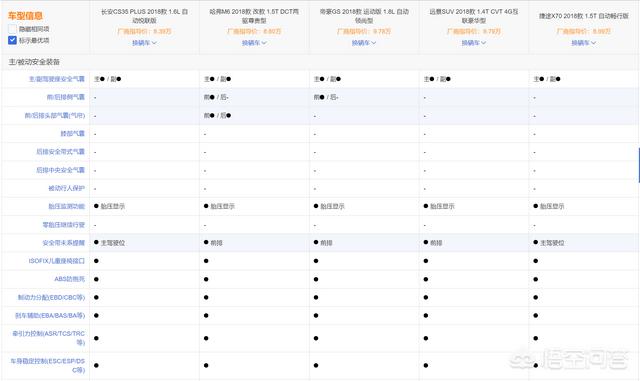Uncheck the 标示最优项 checkbox

click(12, 40)
